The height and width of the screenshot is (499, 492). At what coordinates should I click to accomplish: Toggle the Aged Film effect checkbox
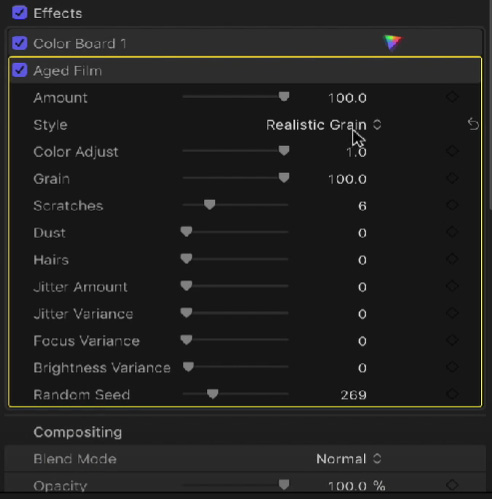[20, 70]
